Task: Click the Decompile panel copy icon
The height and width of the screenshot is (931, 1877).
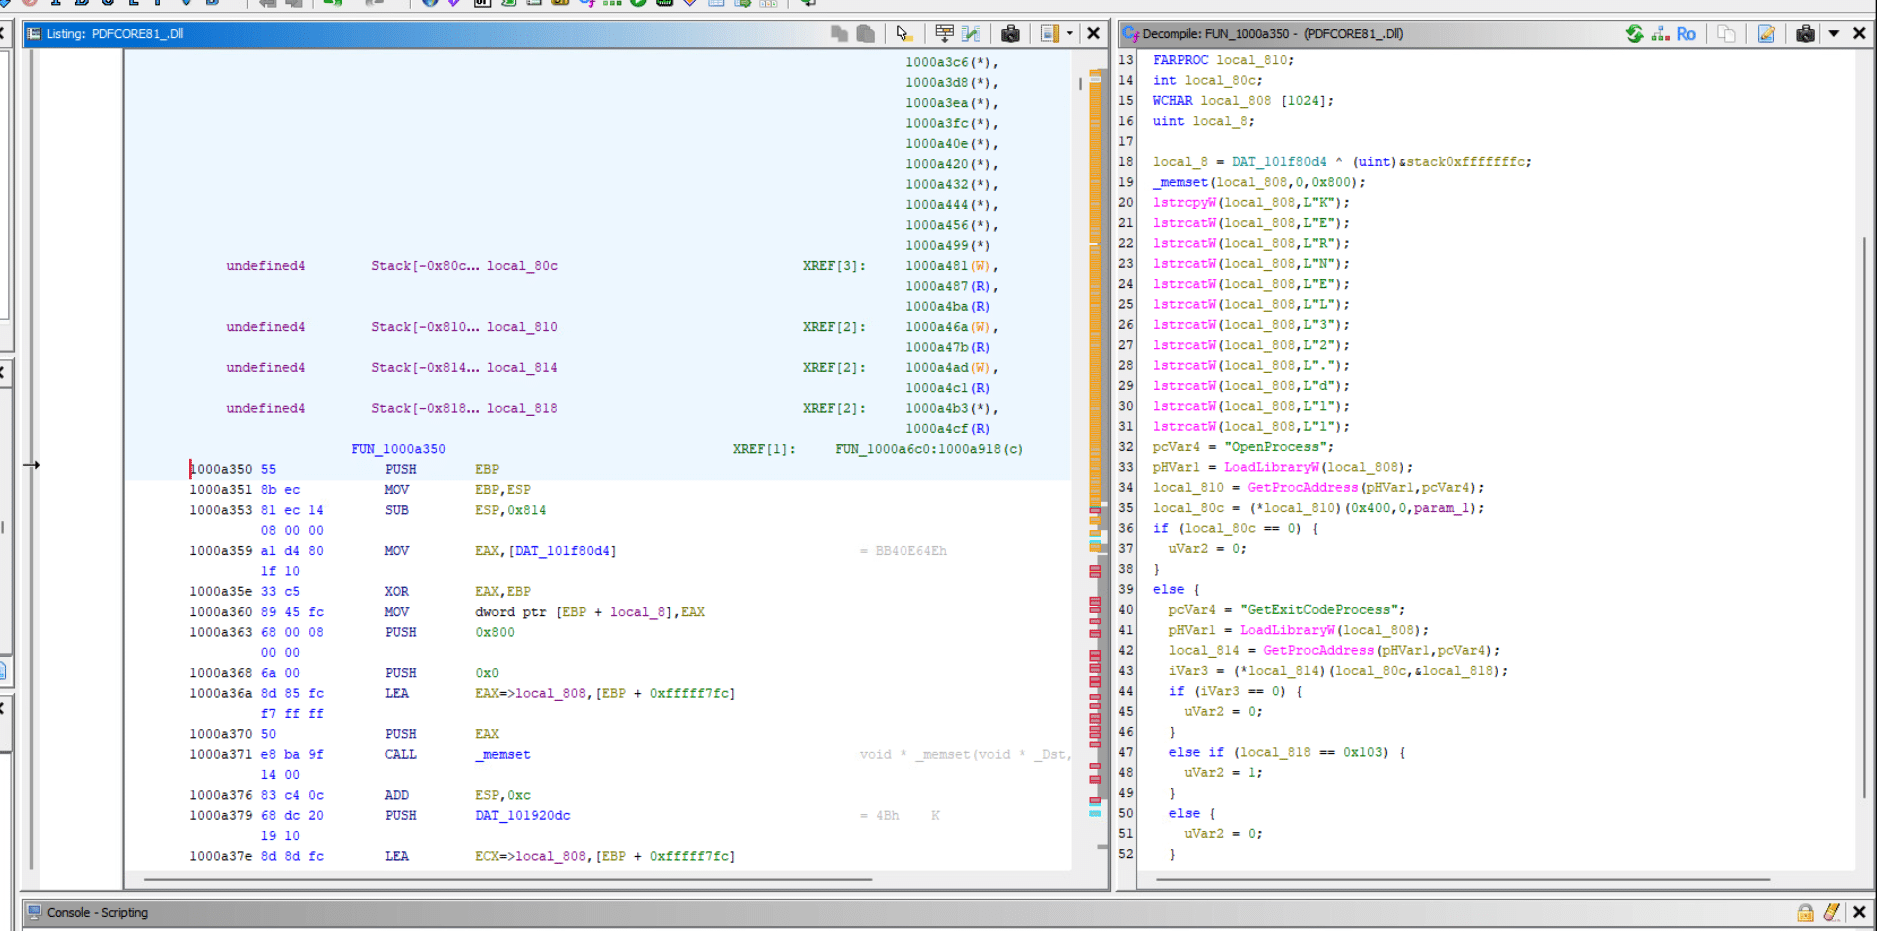Action: click(1726, 33)
